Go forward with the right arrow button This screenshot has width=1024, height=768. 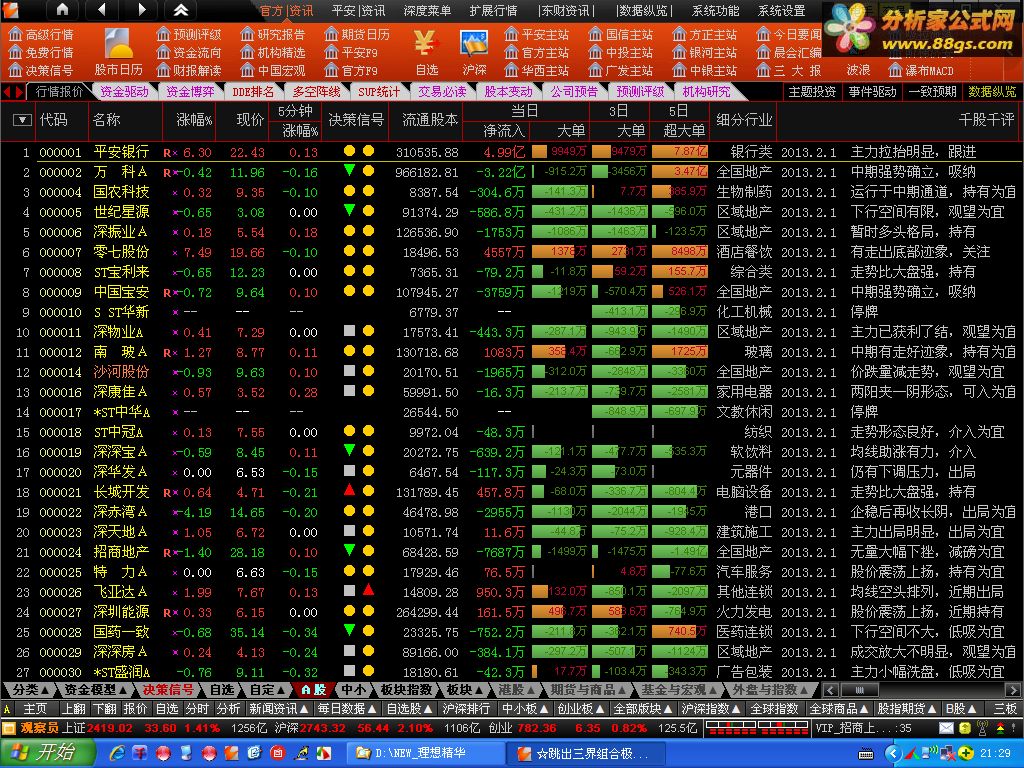point(142,9)
